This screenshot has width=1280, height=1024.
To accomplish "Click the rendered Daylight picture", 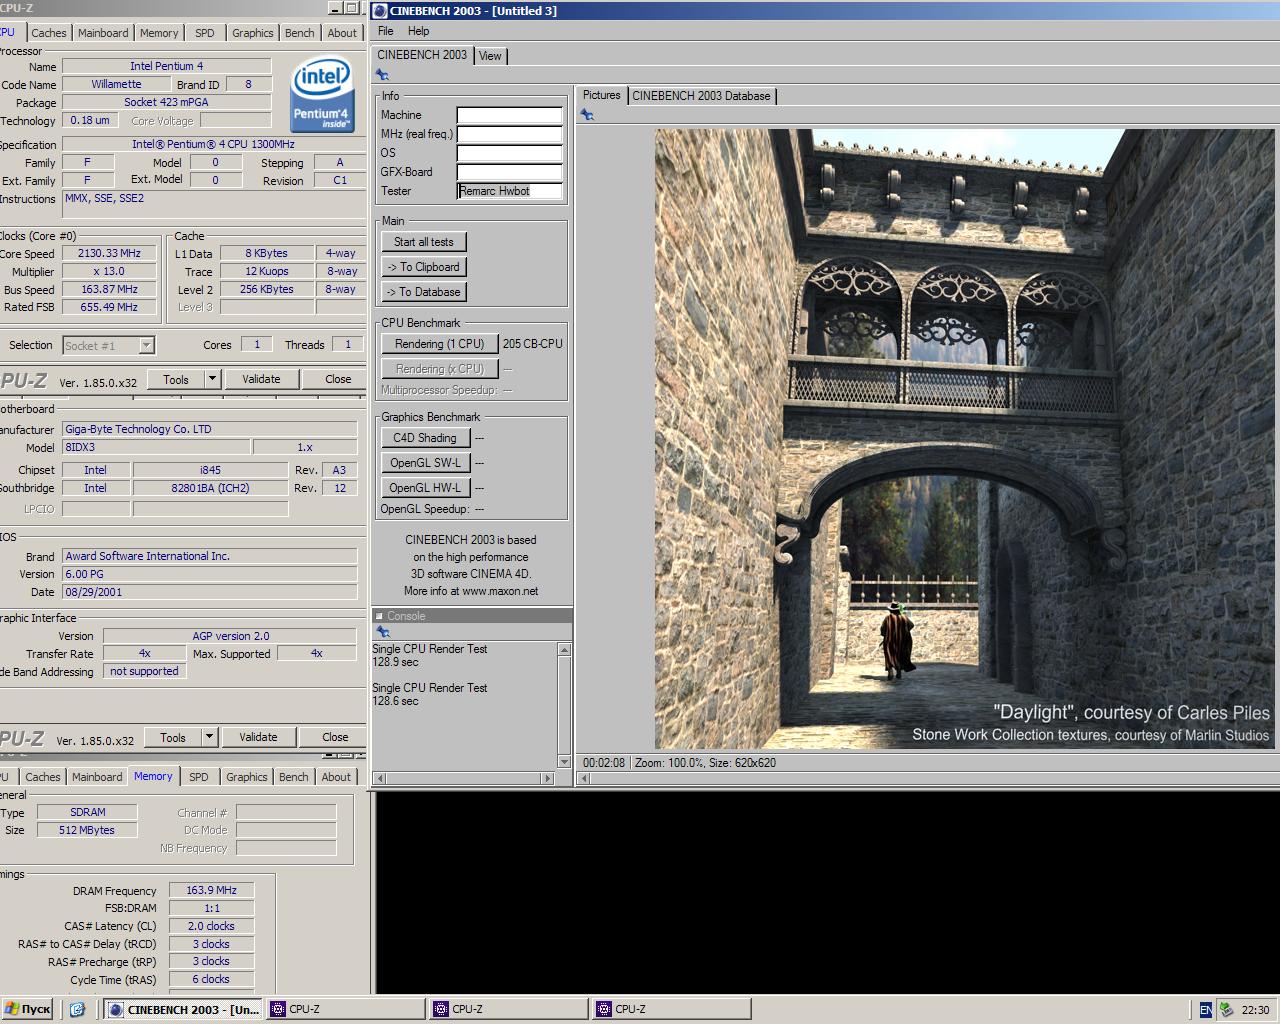I will pos(965,439).
